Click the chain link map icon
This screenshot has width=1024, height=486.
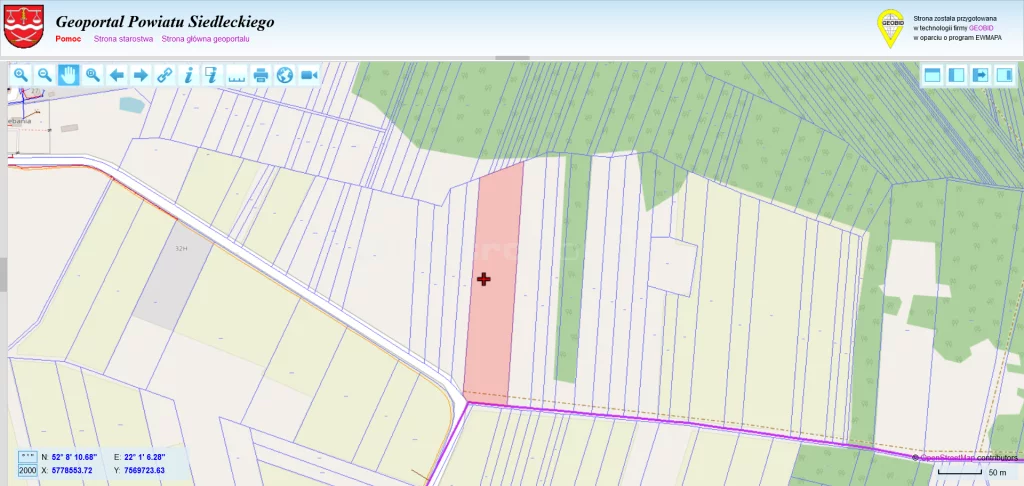(164, 75)
